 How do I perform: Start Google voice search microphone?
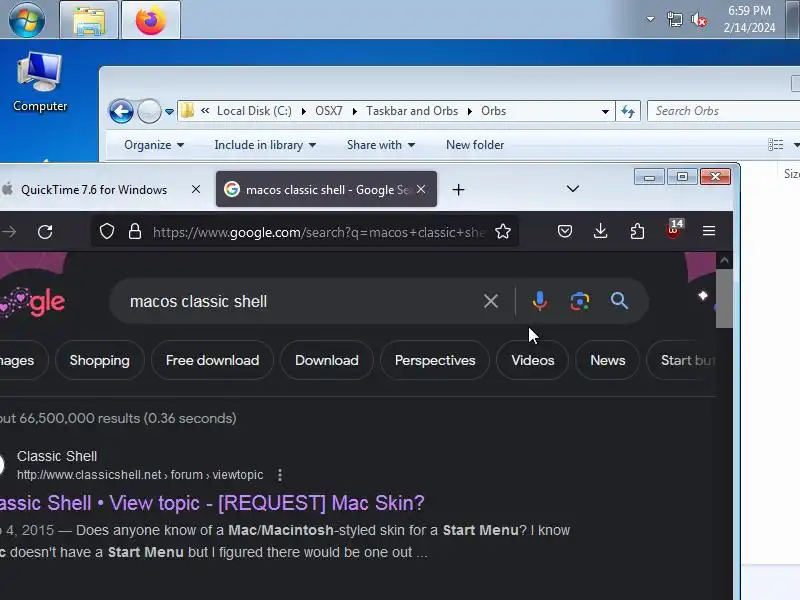[539, 301]
